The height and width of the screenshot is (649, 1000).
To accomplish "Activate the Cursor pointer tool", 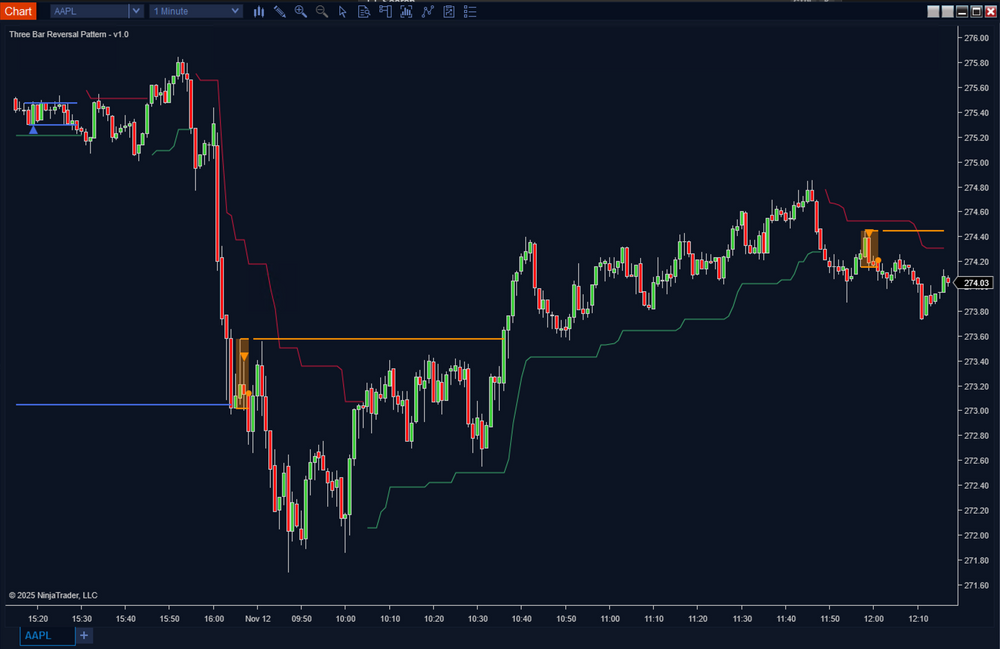I will [x=342, y=11].
